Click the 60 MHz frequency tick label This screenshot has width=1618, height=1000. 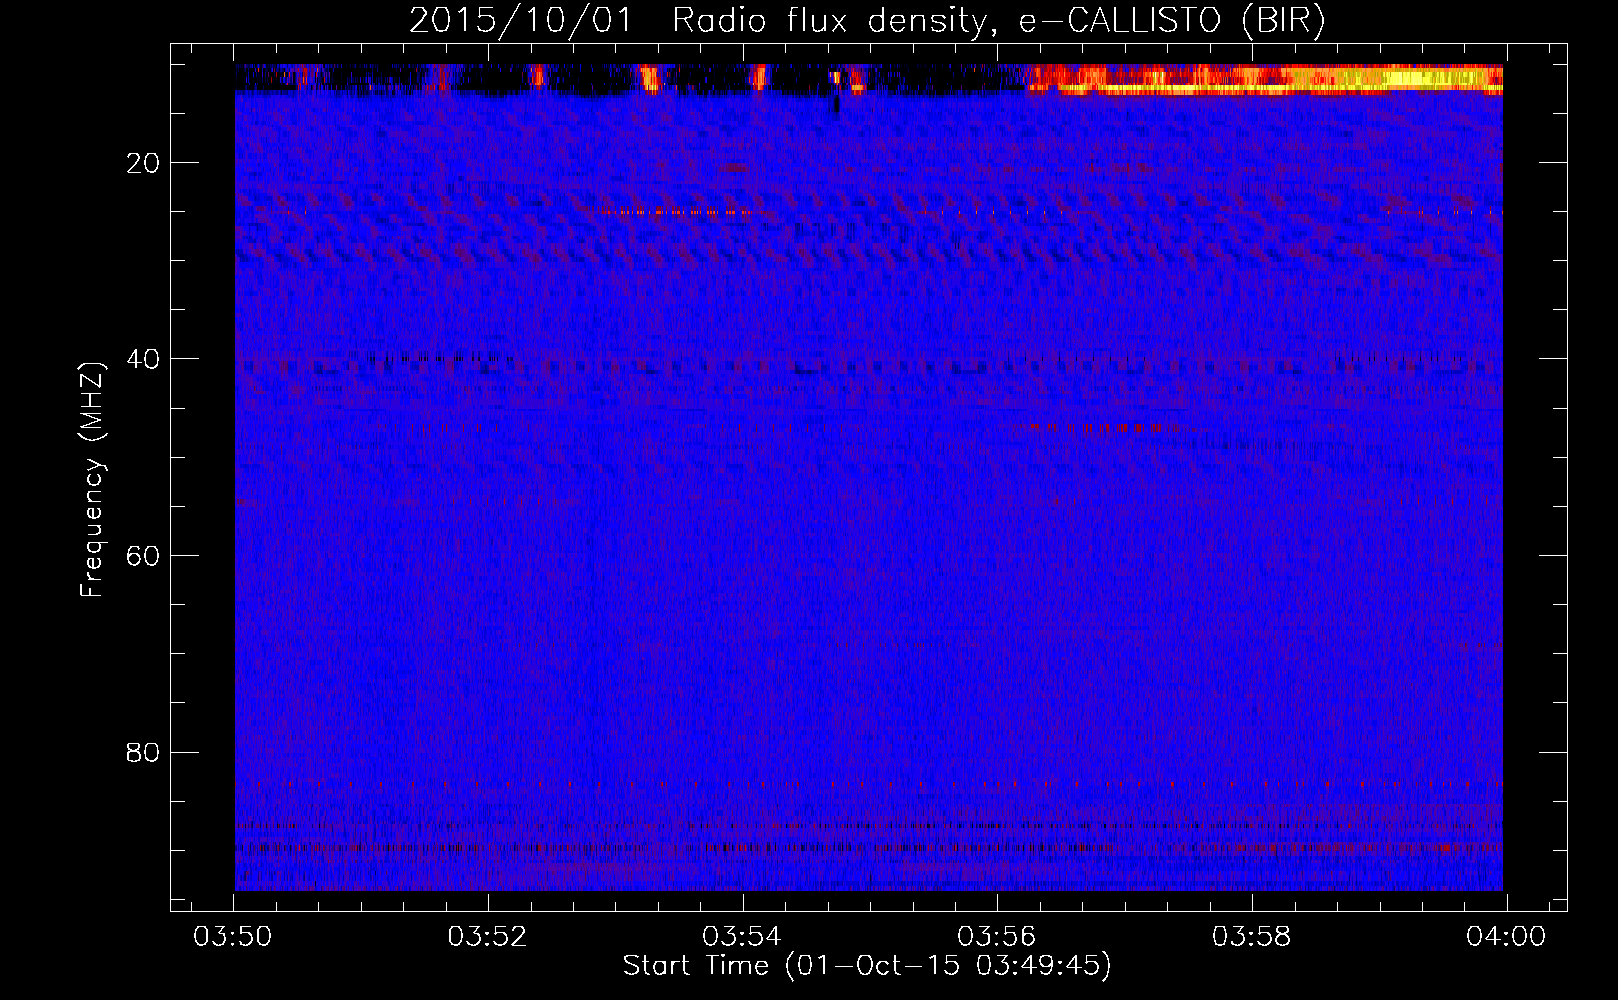point(144,556)
